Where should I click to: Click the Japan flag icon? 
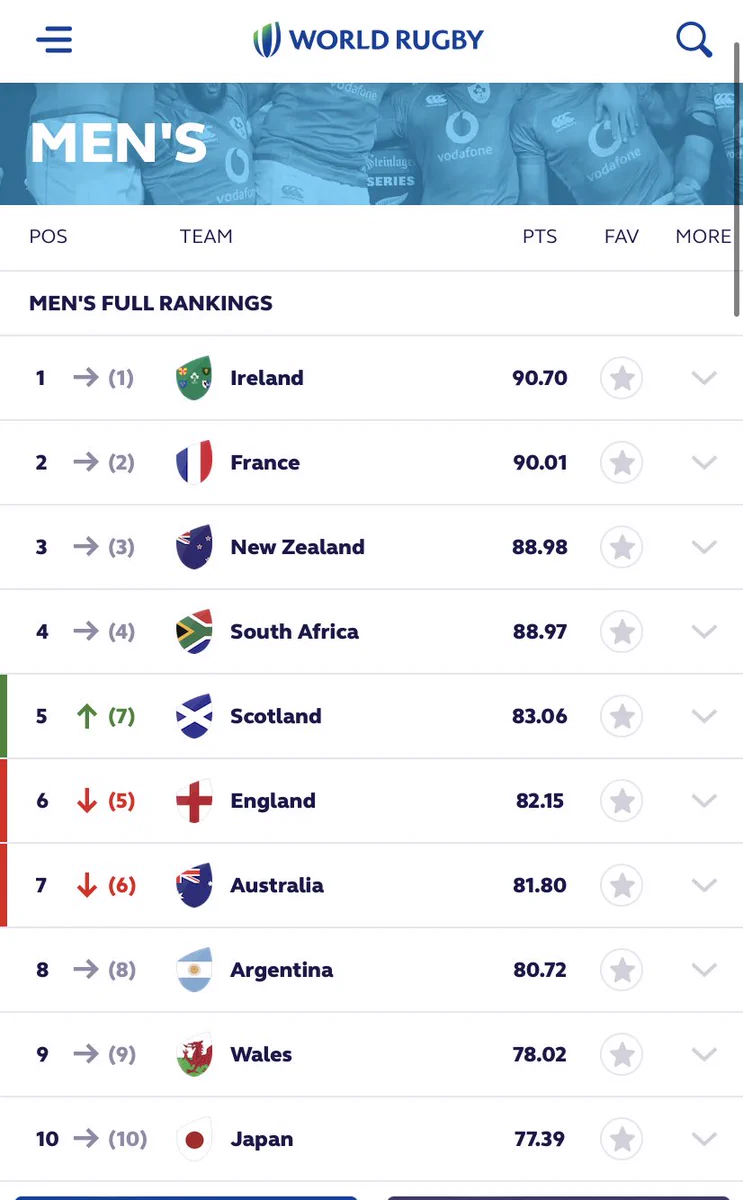(194, 1139)
